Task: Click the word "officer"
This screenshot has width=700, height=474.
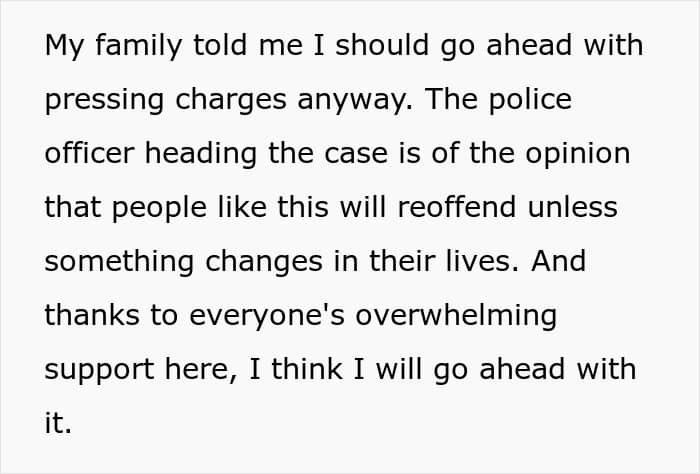Action: [x=88, y=154]
